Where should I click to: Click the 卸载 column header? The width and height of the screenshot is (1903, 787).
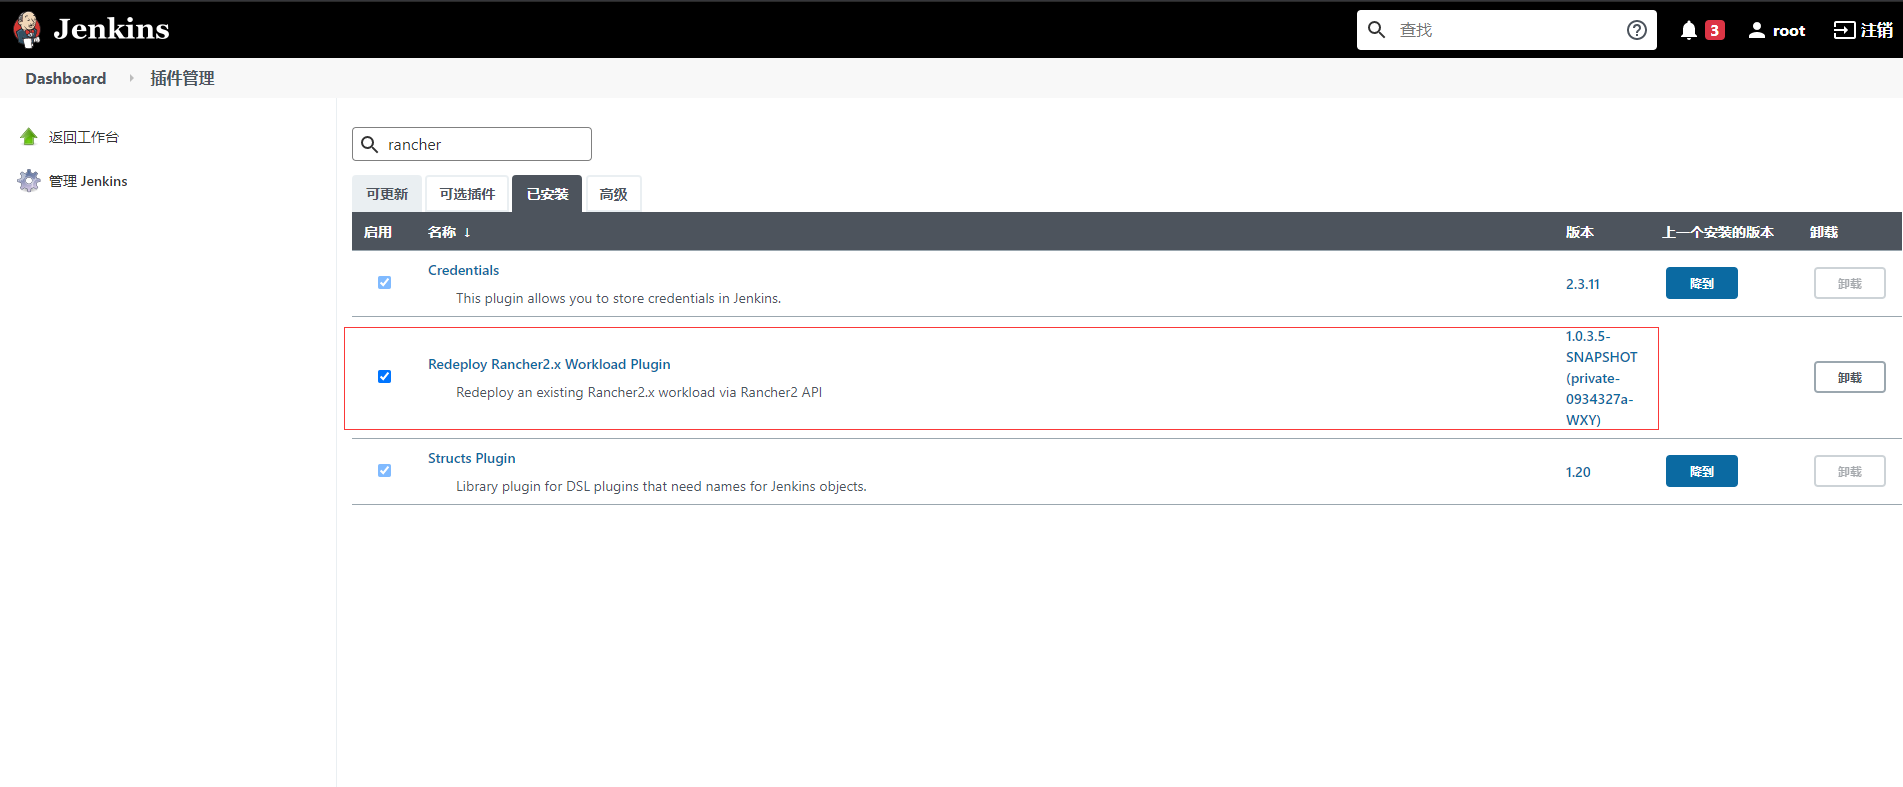1824,232
